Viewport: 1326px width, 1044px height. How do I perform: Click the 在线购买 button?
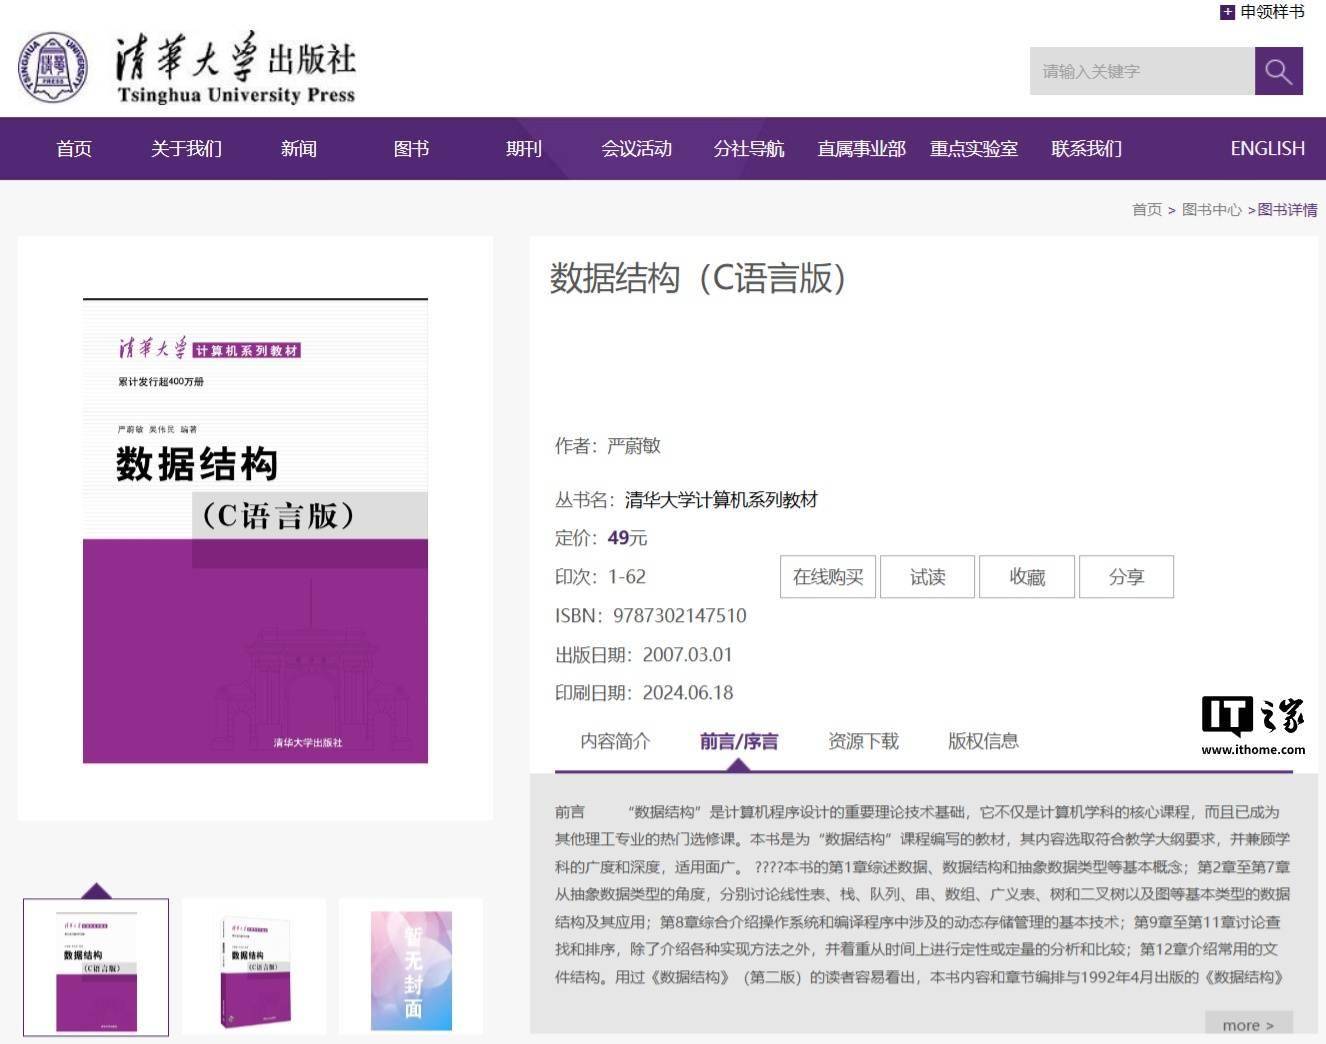click(x=828, y=577)
